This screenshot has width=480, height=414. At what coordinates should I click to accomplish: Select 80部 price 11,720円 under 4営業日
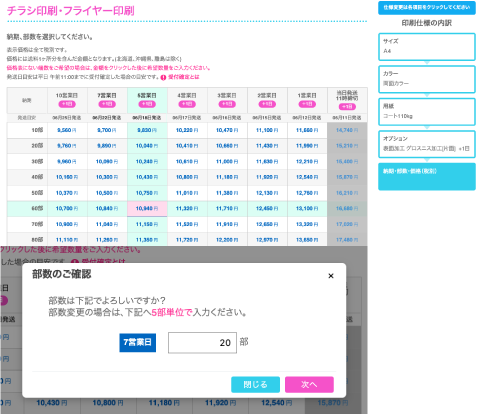(187, 239)
